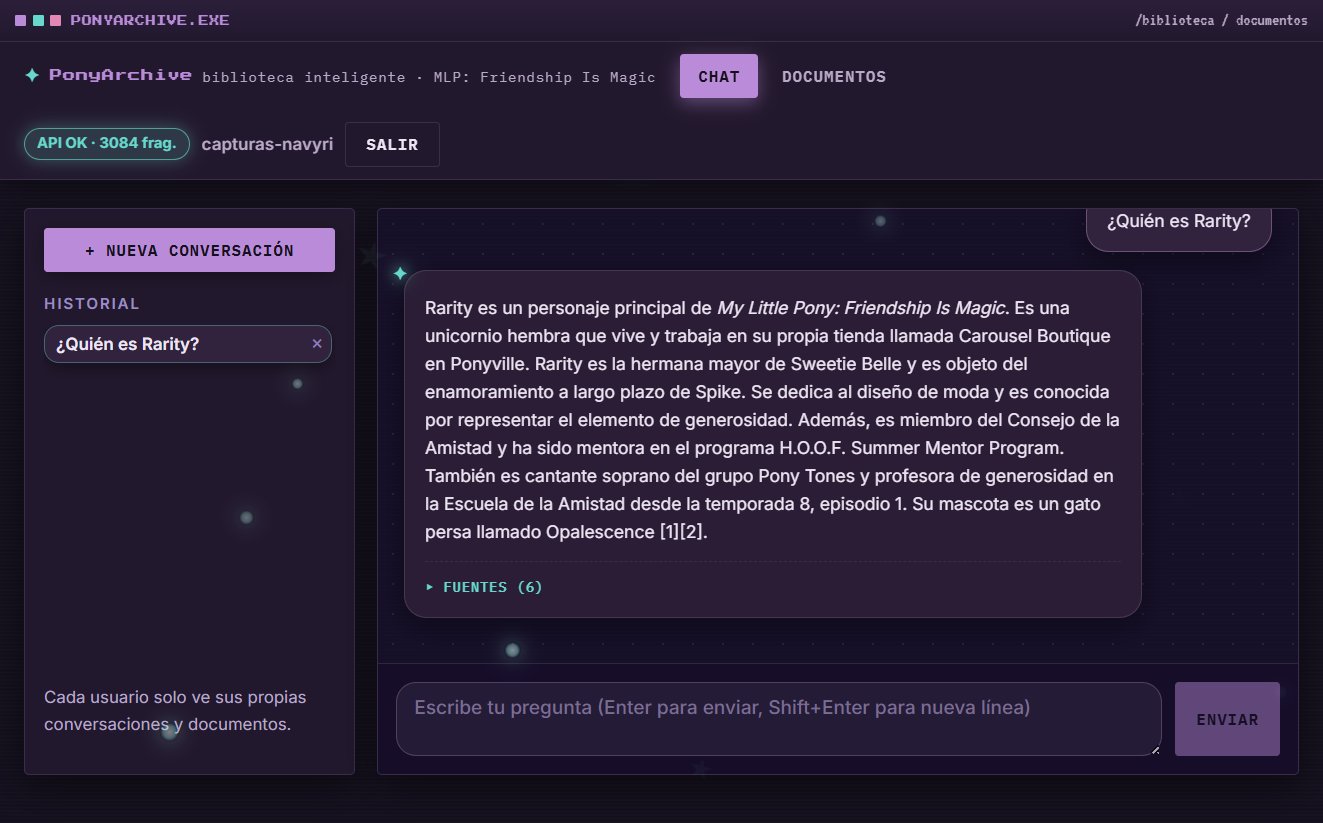Click the note 'Cada usuario solo ve sus propias conversaciones'
This screenshot has width=1323, height=823.
175,710
